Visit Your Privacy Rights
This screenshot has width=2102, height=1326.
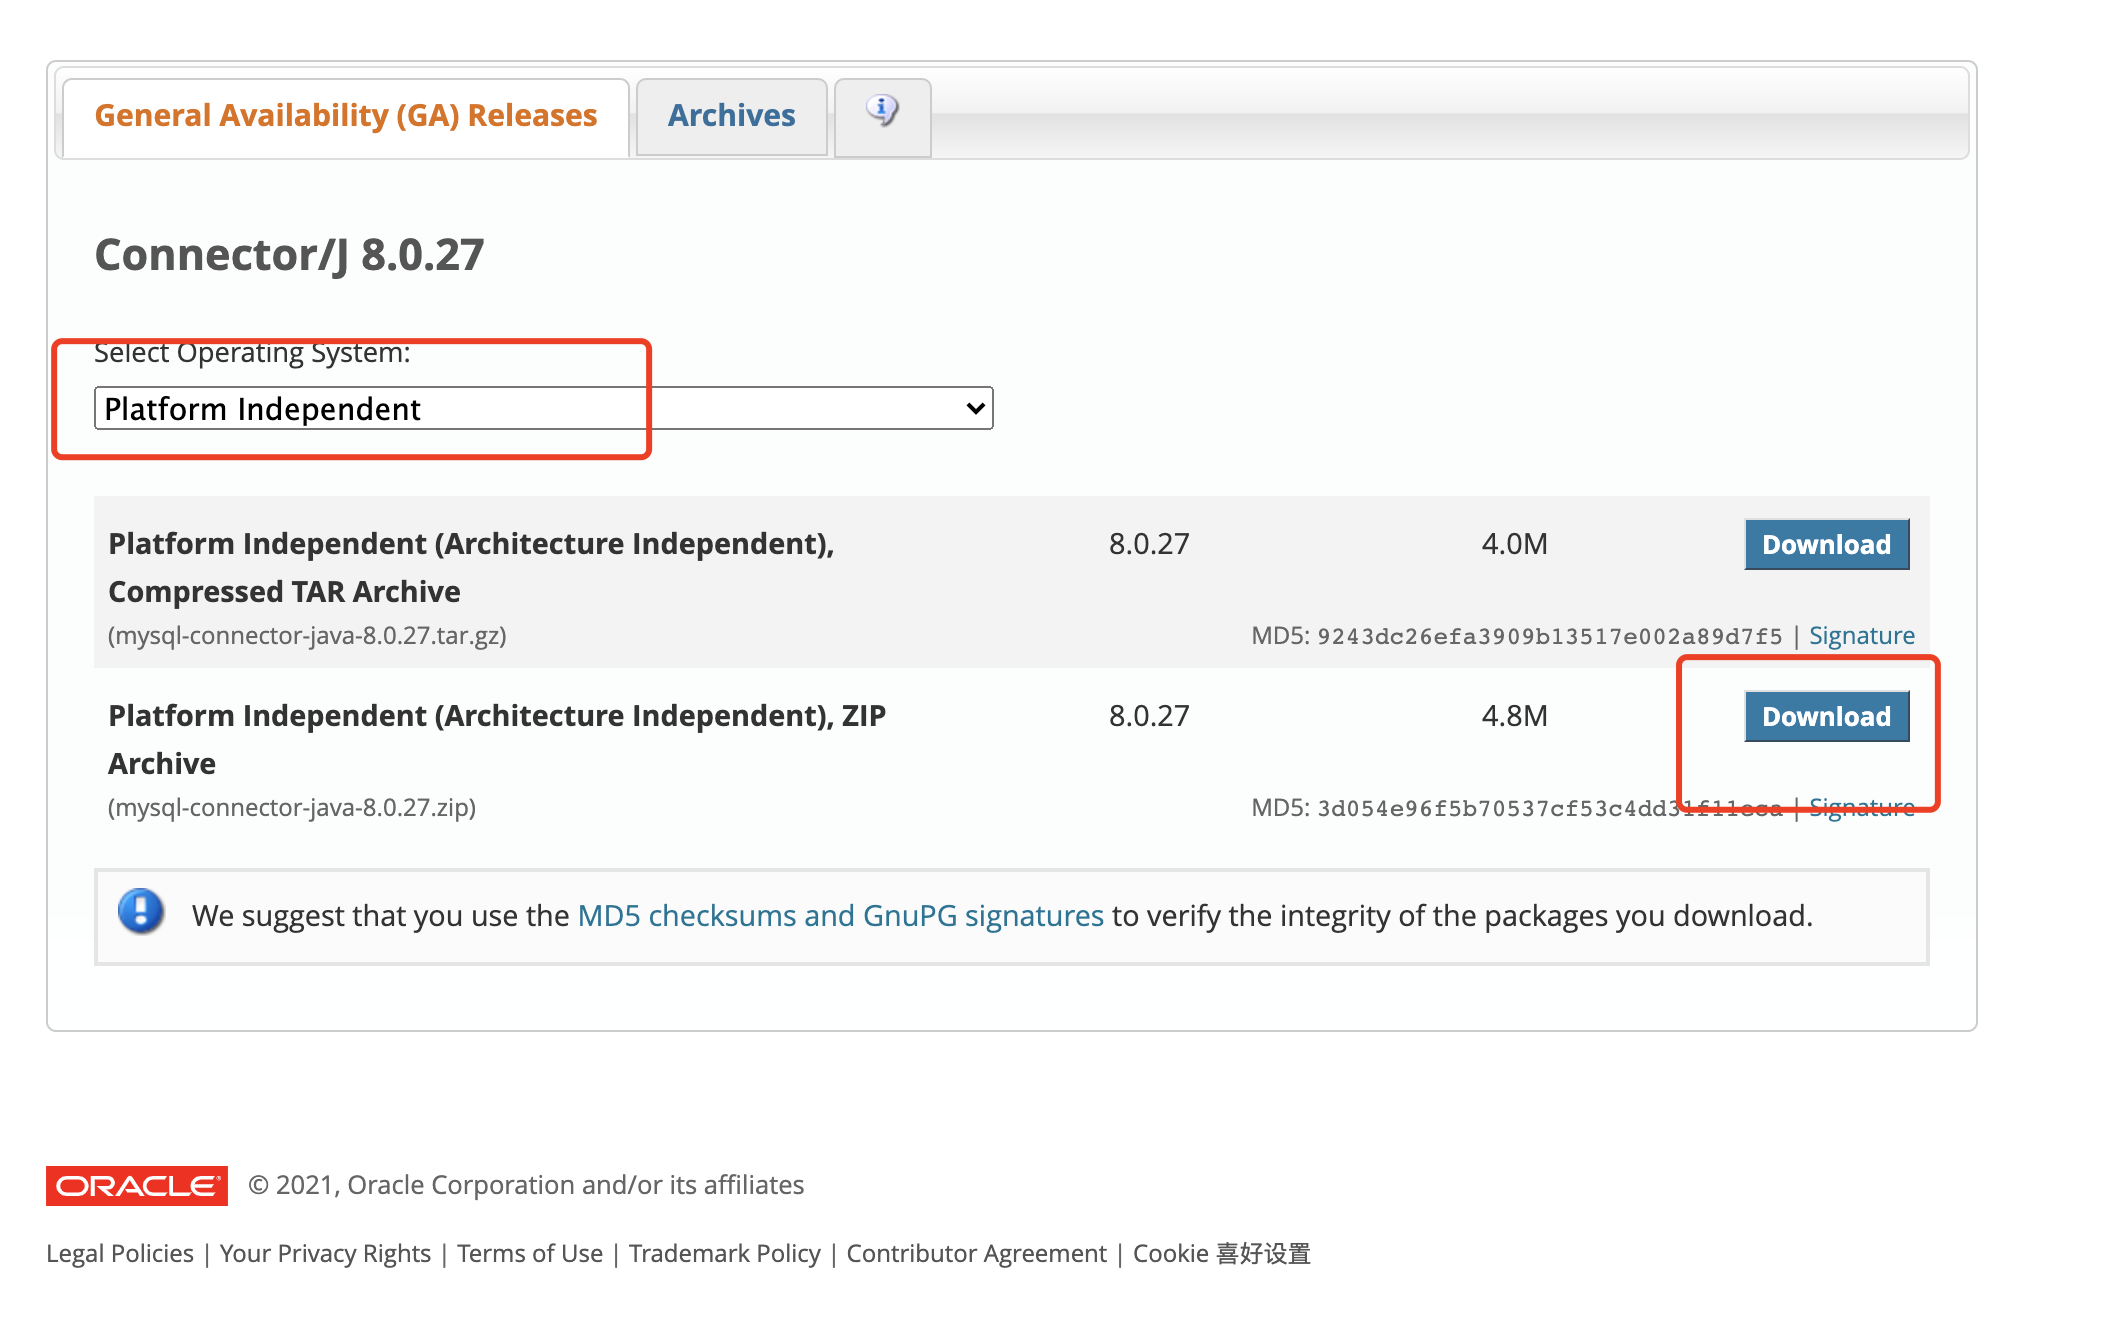coord(325,1253)
